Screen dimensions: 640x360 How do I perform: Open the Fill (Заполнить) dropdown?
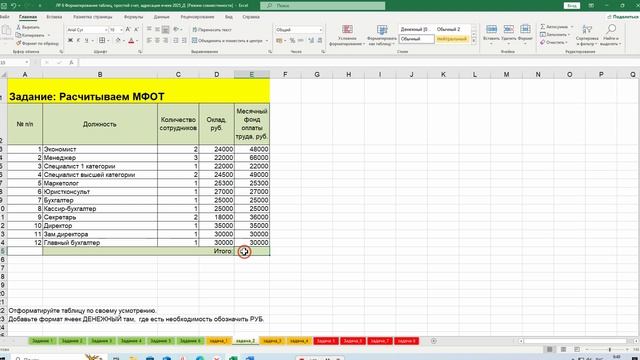pos(555,35)
